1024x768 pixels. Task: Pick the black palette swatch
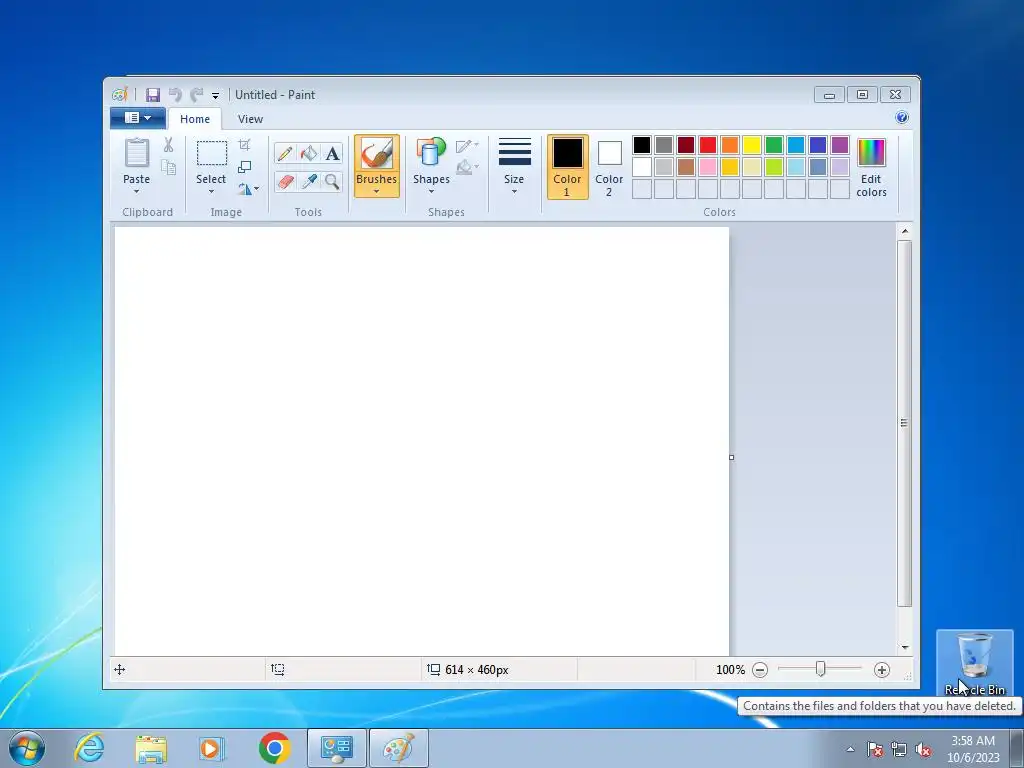tap(642, 145)
